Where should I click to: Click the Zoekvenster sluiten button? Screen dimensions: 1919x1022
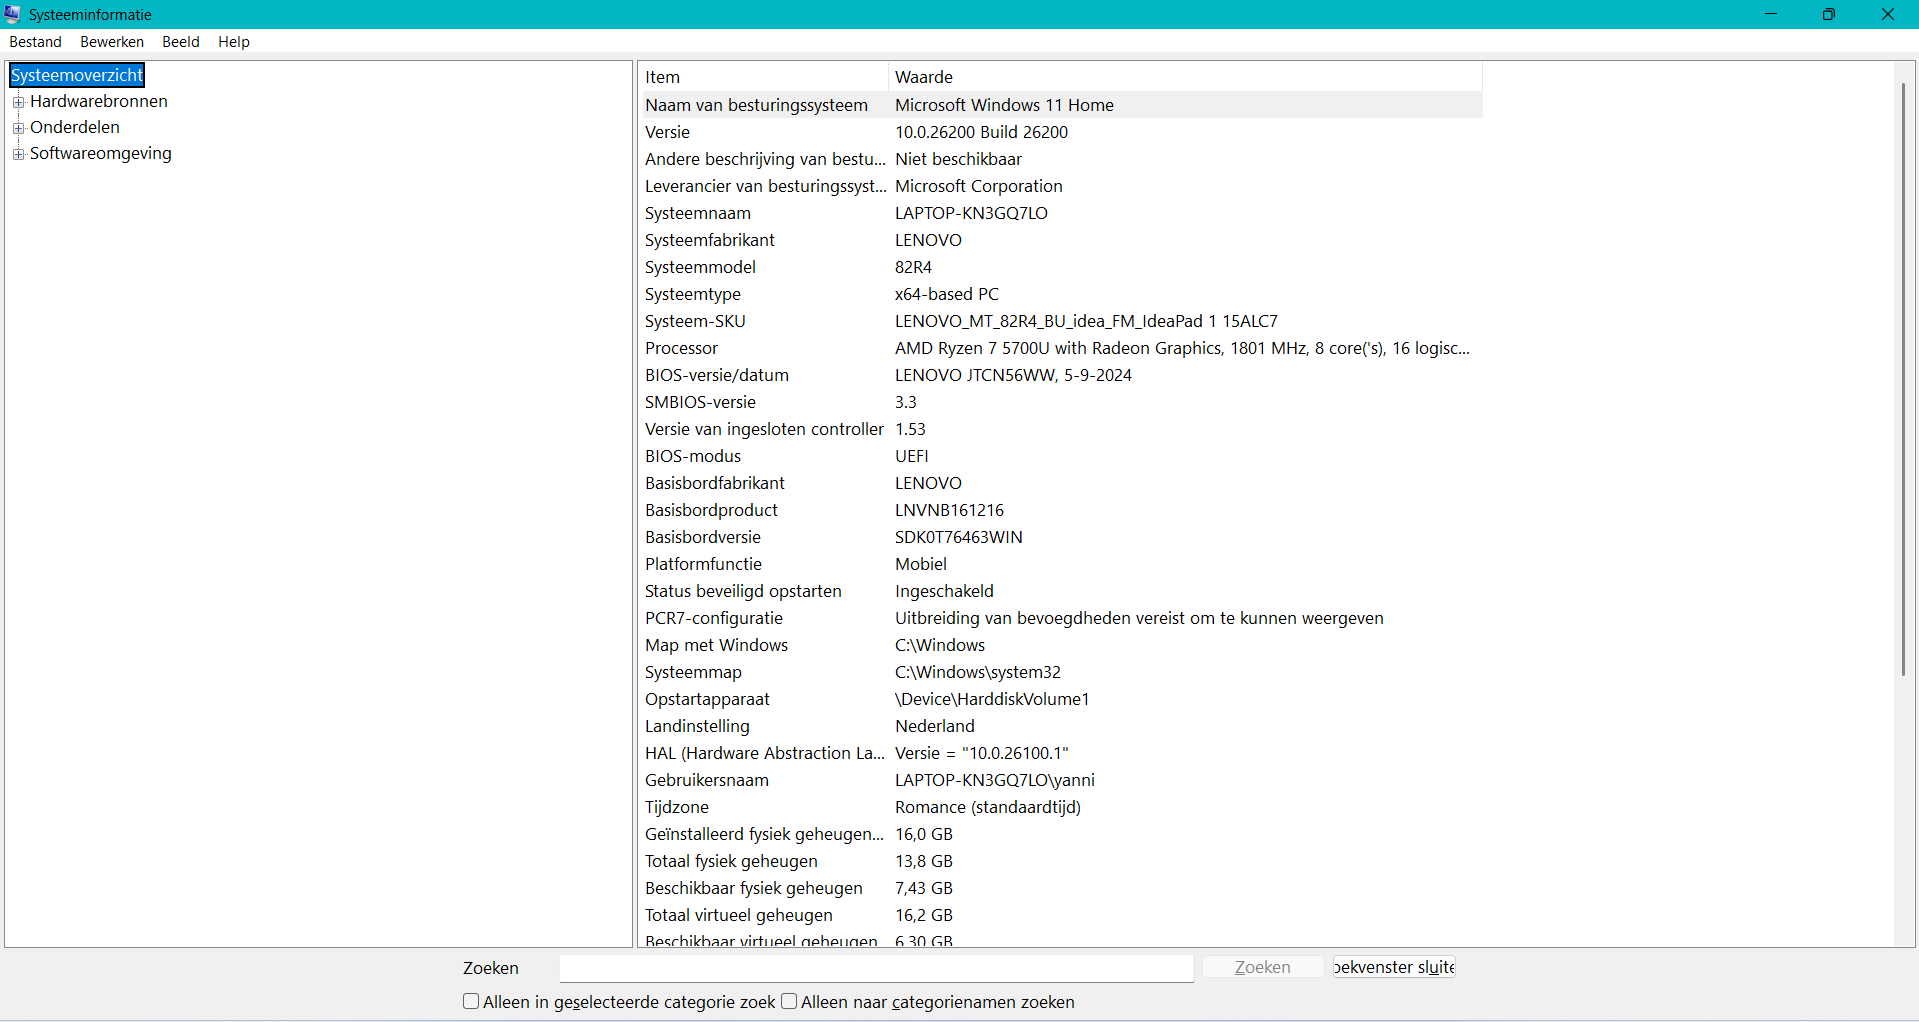tap(1394, 967)
